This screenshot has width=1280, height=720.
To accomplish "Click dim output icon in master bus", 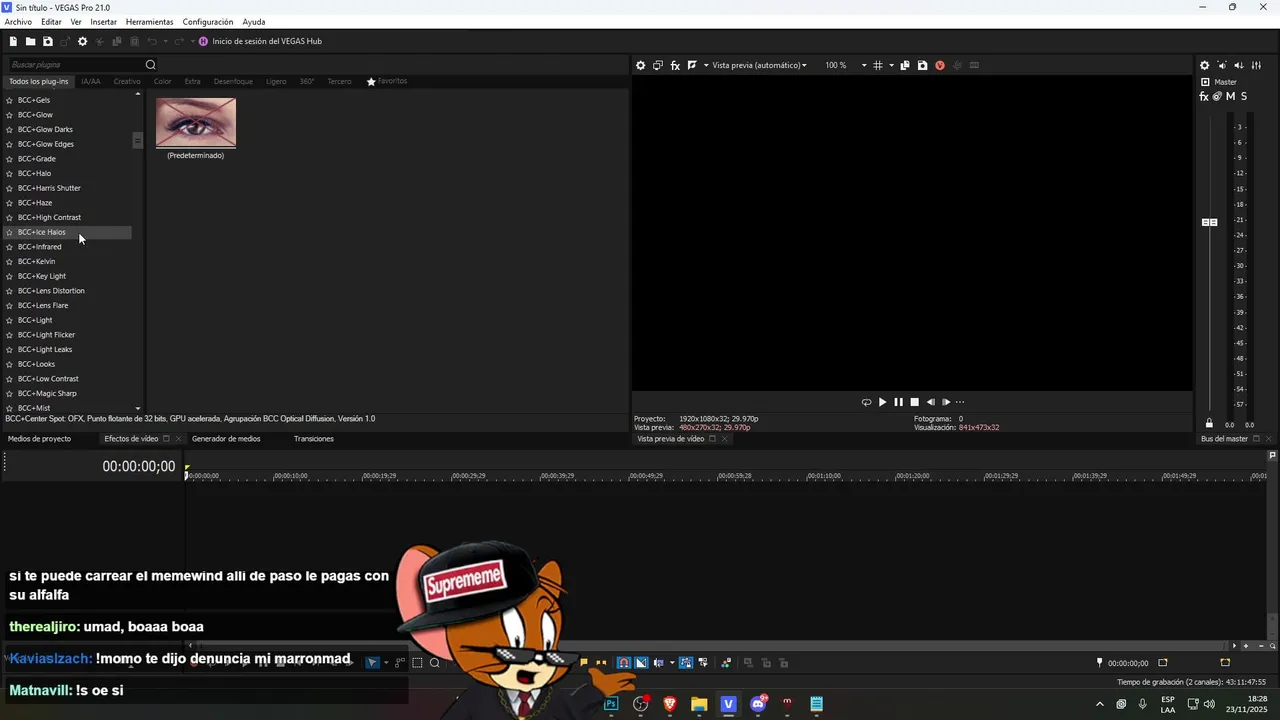I will (1239, 65).
